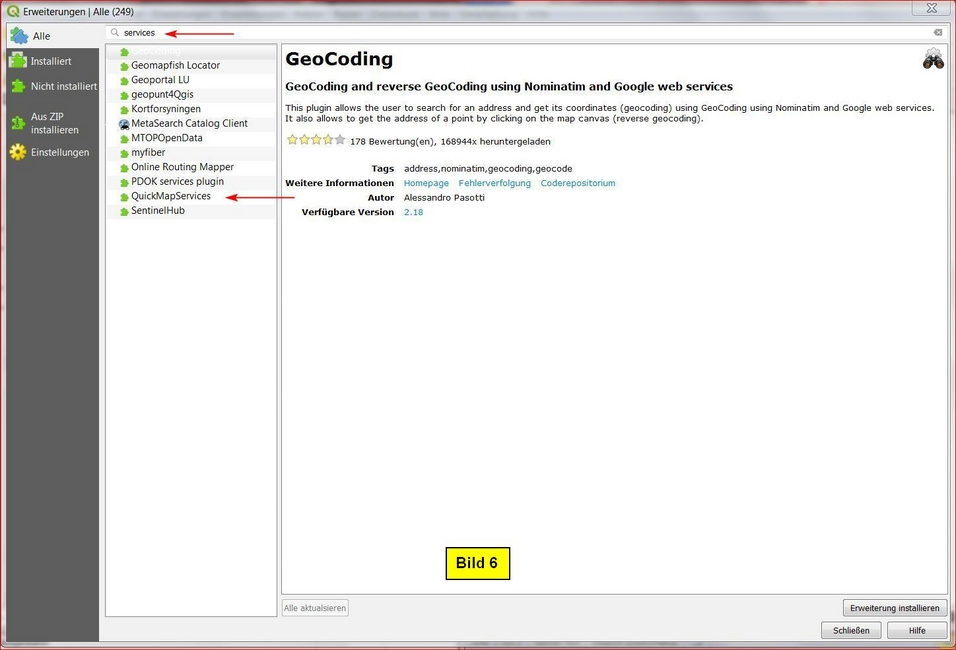
Task: Click the Einstellungen gear icon
Action: [18, 153]
